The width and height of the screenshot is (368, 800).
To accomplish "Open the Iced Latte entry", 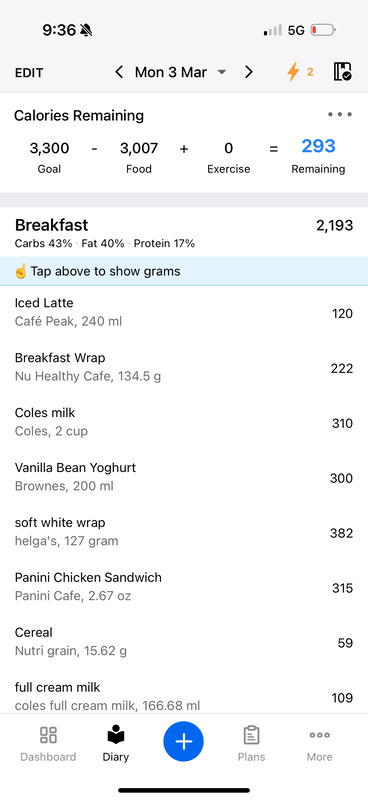I will (184, 312).
